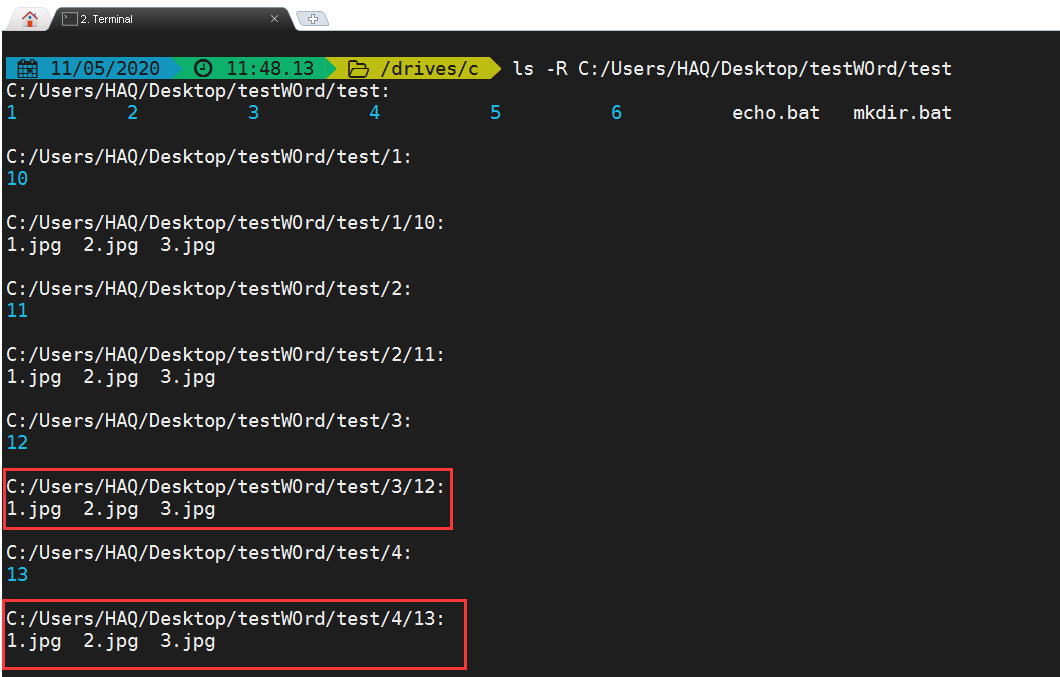
Task: Select 1.jpg under test/2/11
Action: (x=34, y=377)
